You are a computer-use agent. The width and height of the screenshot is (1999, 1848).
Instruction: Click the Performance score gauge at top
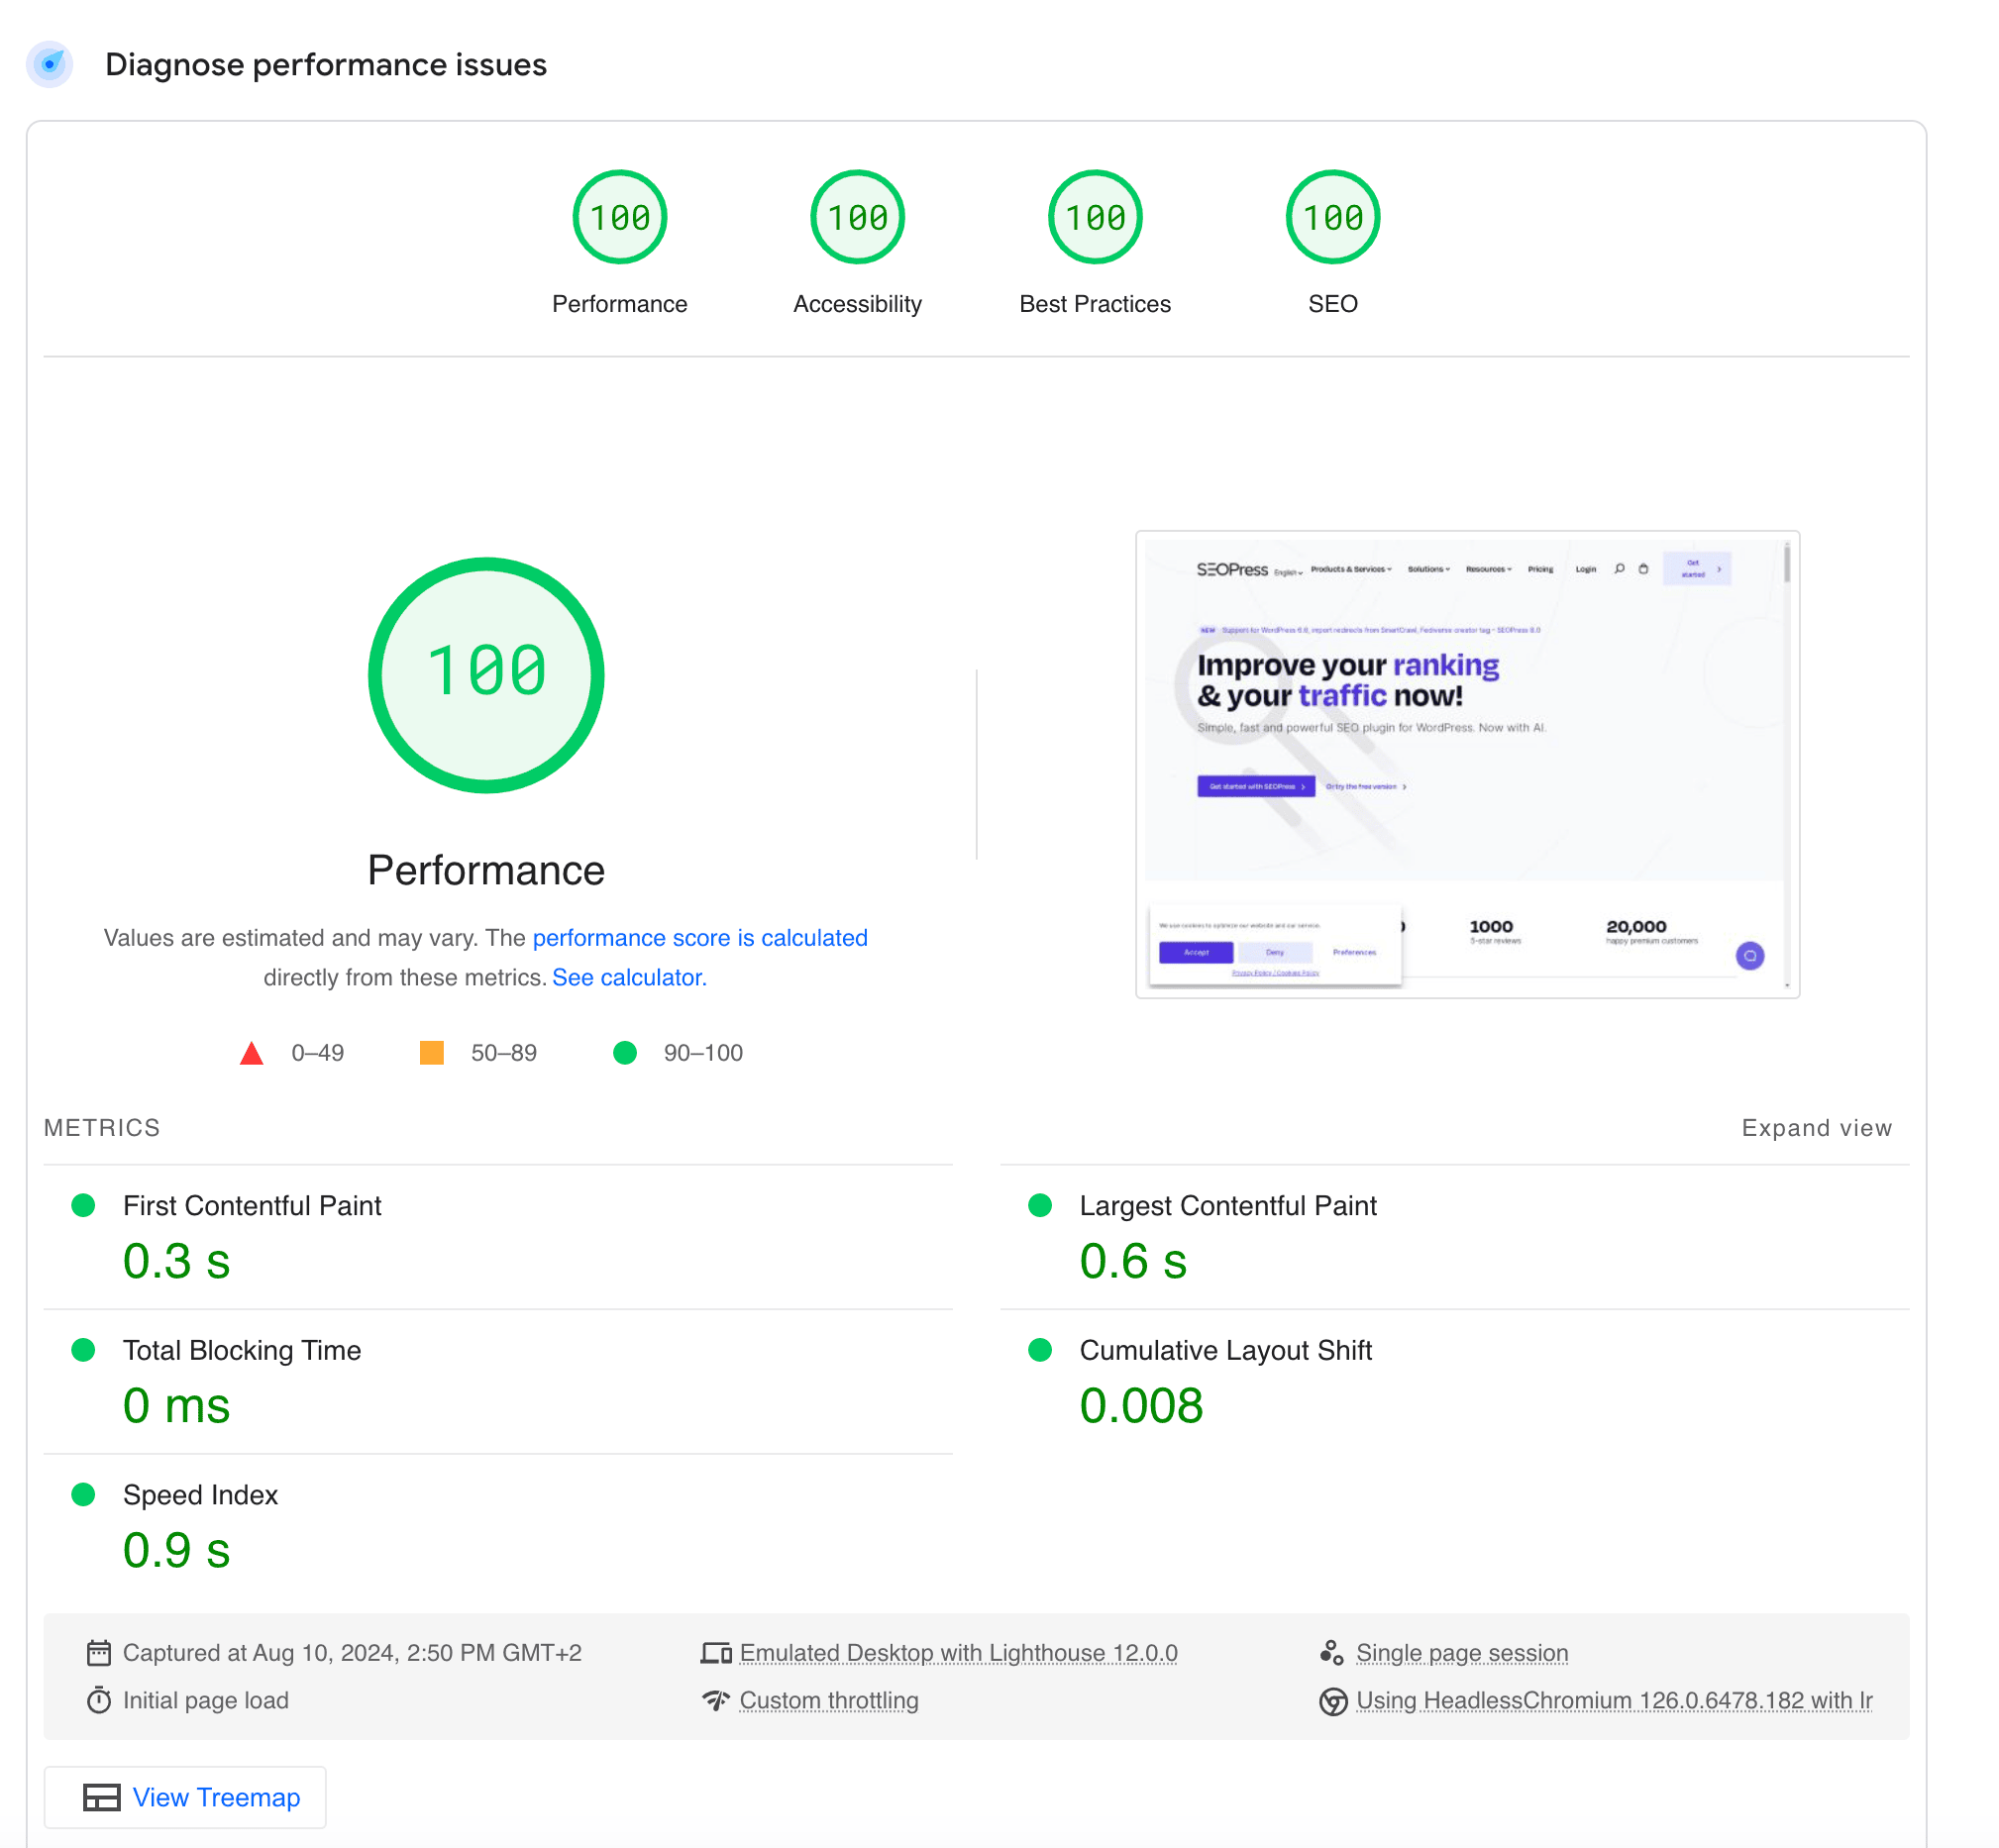pyautogui.click(x=619, y=217)
